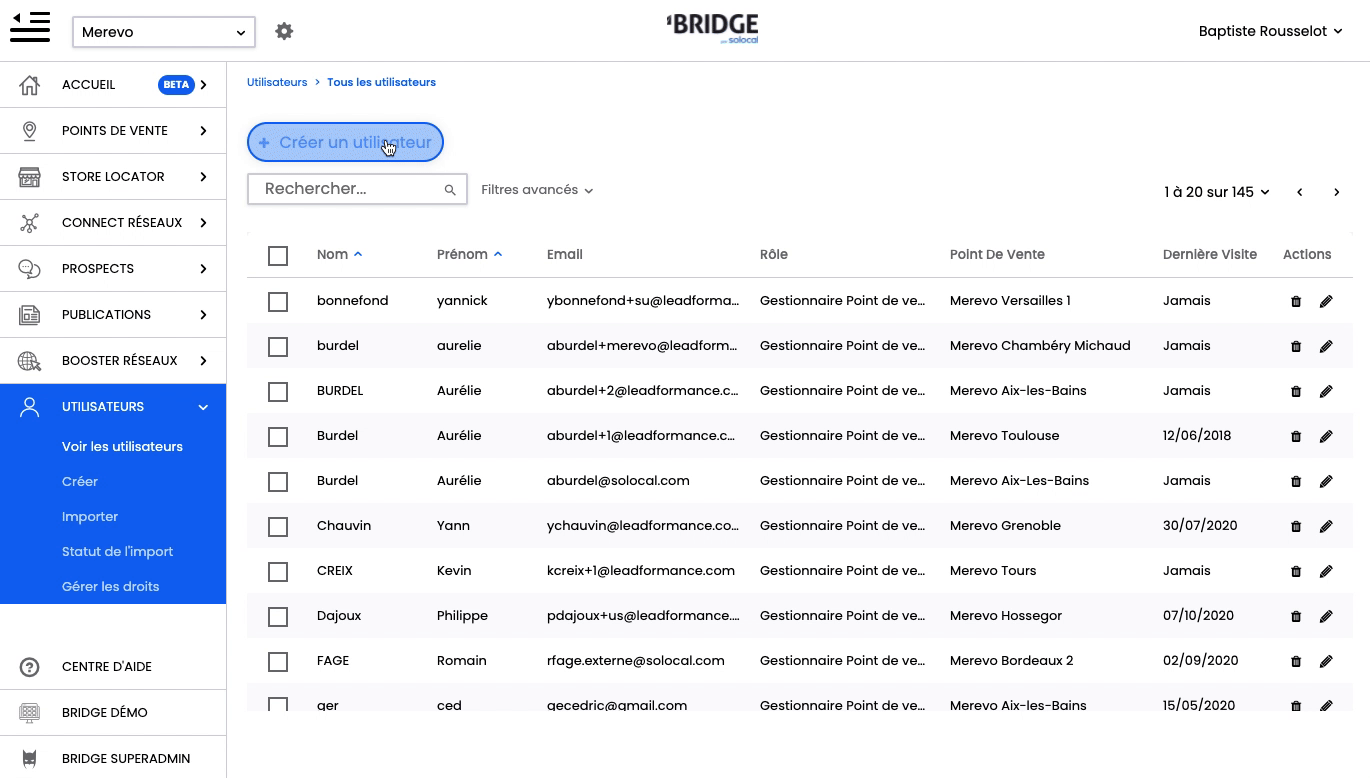This screenshot has width=1370, height=778.
Task: Edit user FAGE with pencil icon
Action: point(1326,661)
